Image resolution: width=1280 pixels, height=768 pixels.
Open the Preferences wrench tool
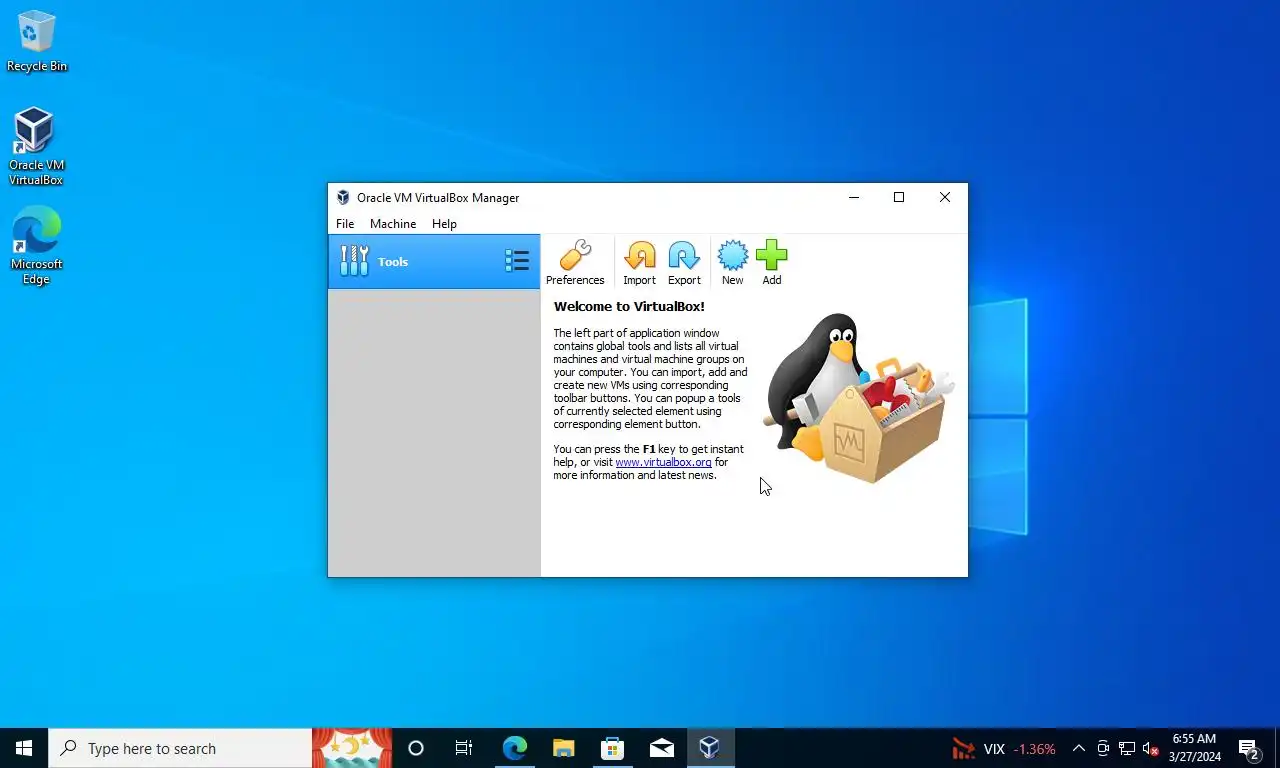click(575, 263)
